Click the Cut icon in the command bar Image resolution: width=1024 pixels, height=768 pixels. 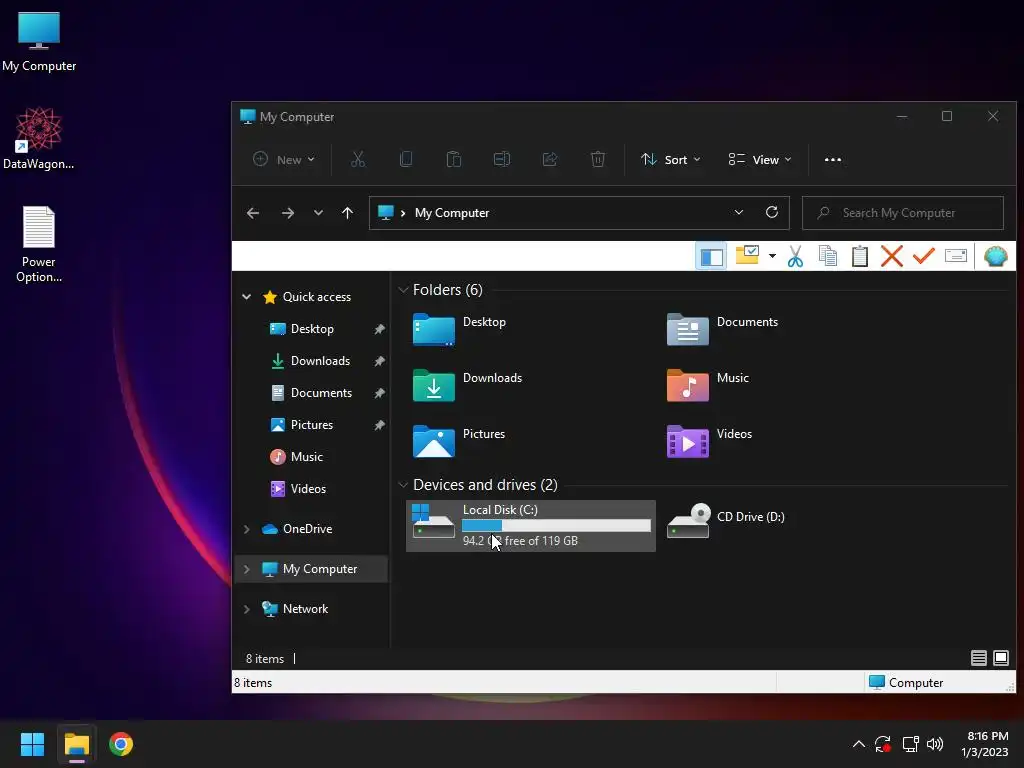[358, 159]
